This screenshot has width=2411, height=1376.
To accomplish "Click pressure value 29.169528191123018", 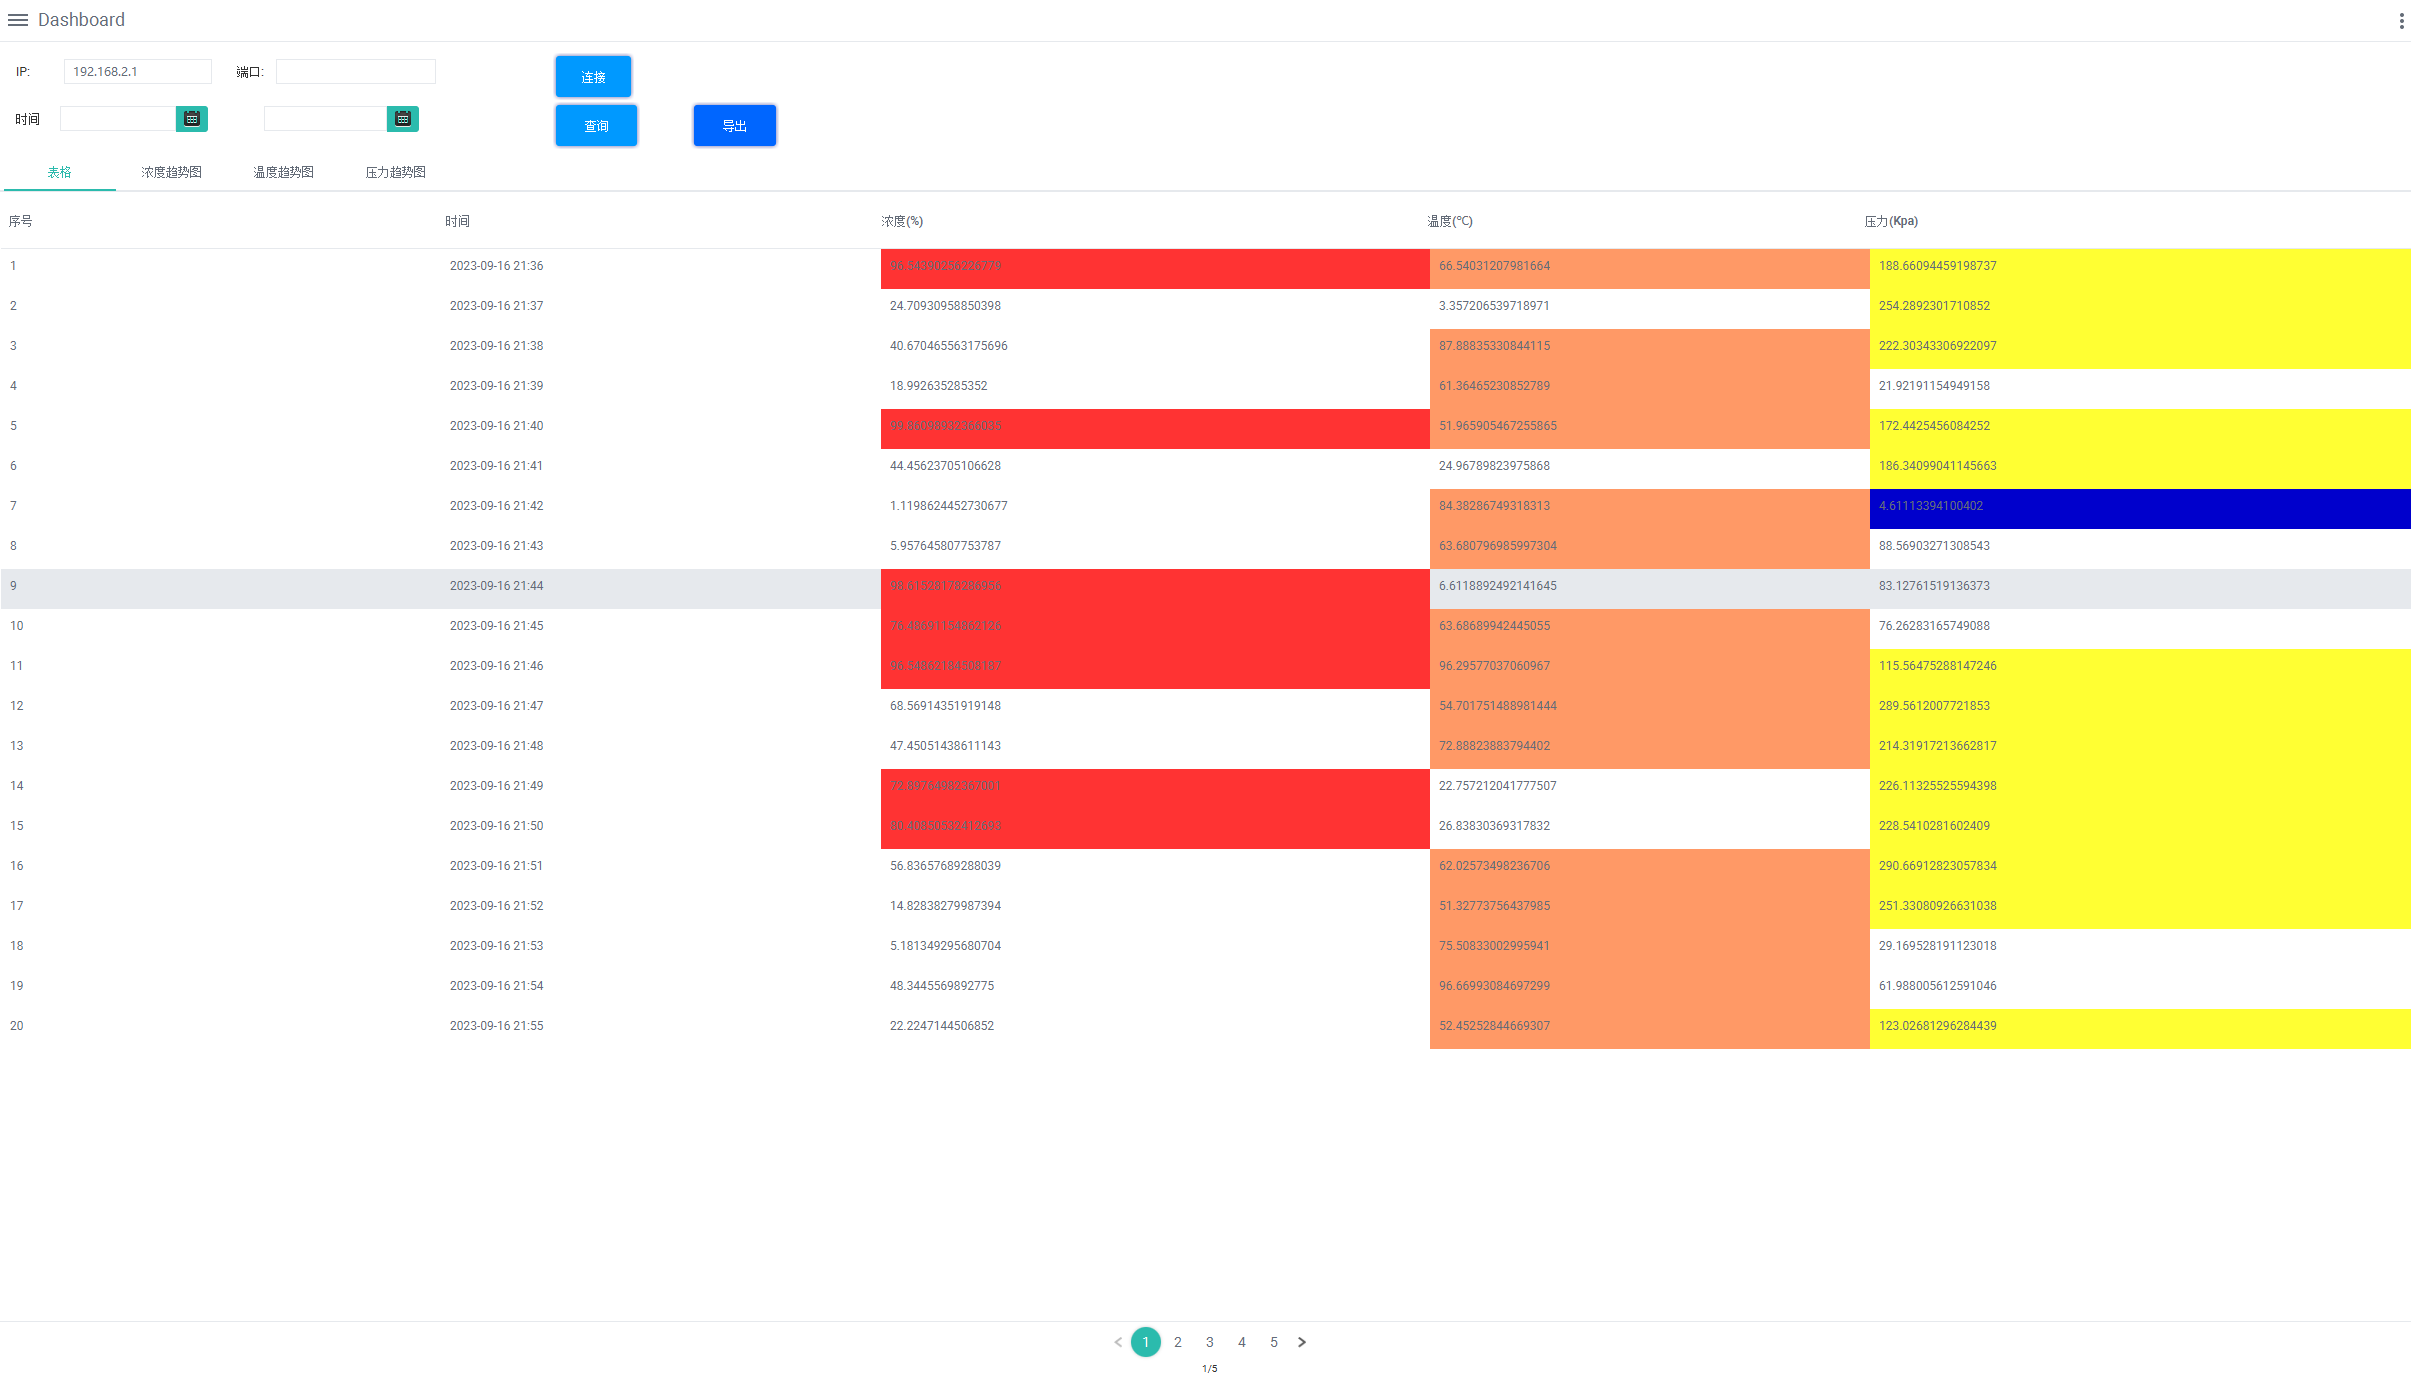I will click(1938, 946).
